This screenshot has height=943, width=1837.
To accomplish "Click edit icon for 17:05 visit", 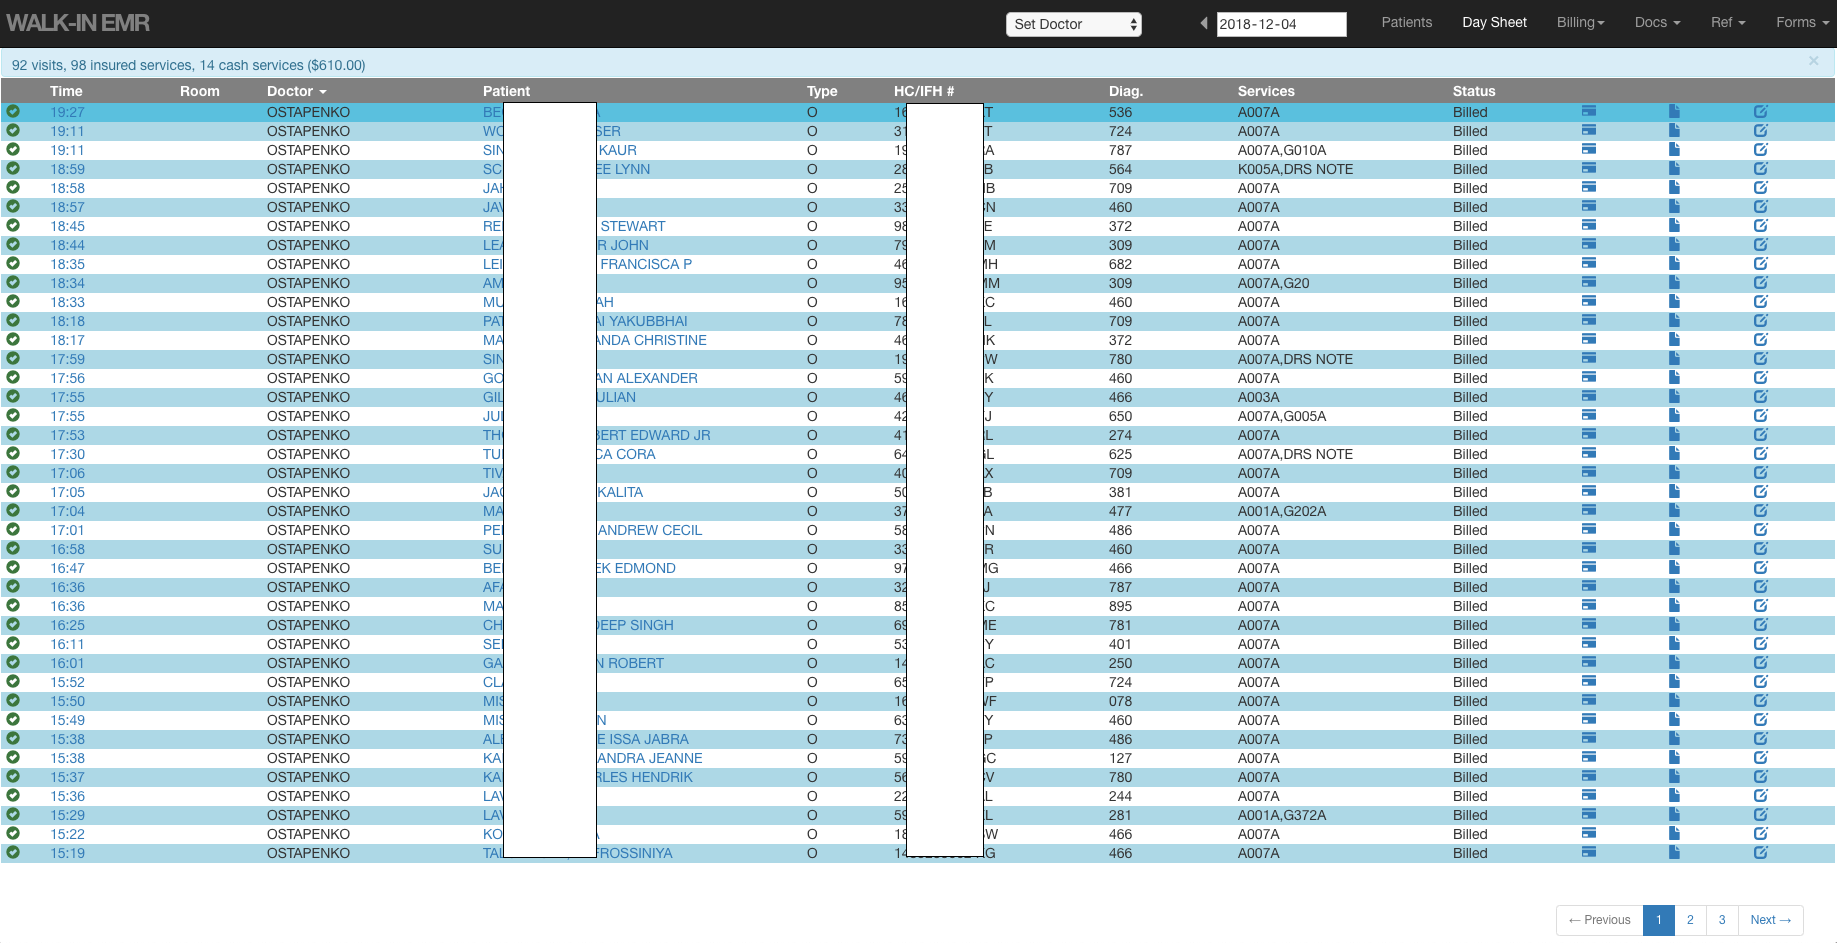I will coord(1761,491).
